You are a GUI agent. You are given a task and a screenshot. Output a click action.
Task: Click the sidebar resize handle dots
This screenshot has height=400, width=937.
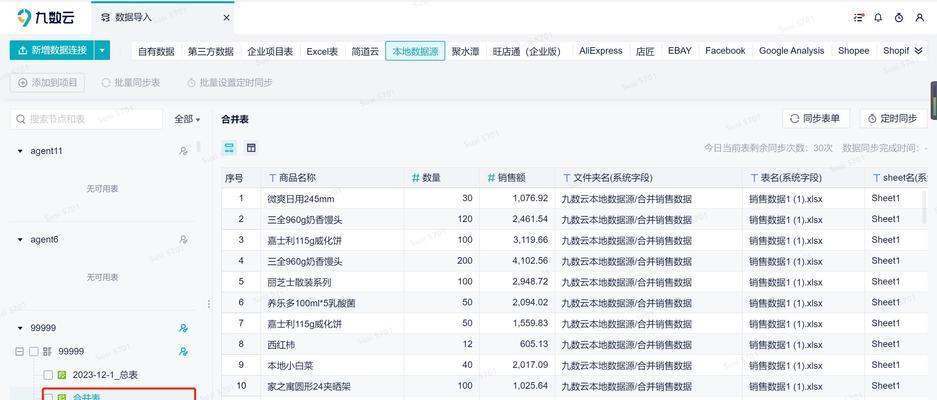[209, 304]
